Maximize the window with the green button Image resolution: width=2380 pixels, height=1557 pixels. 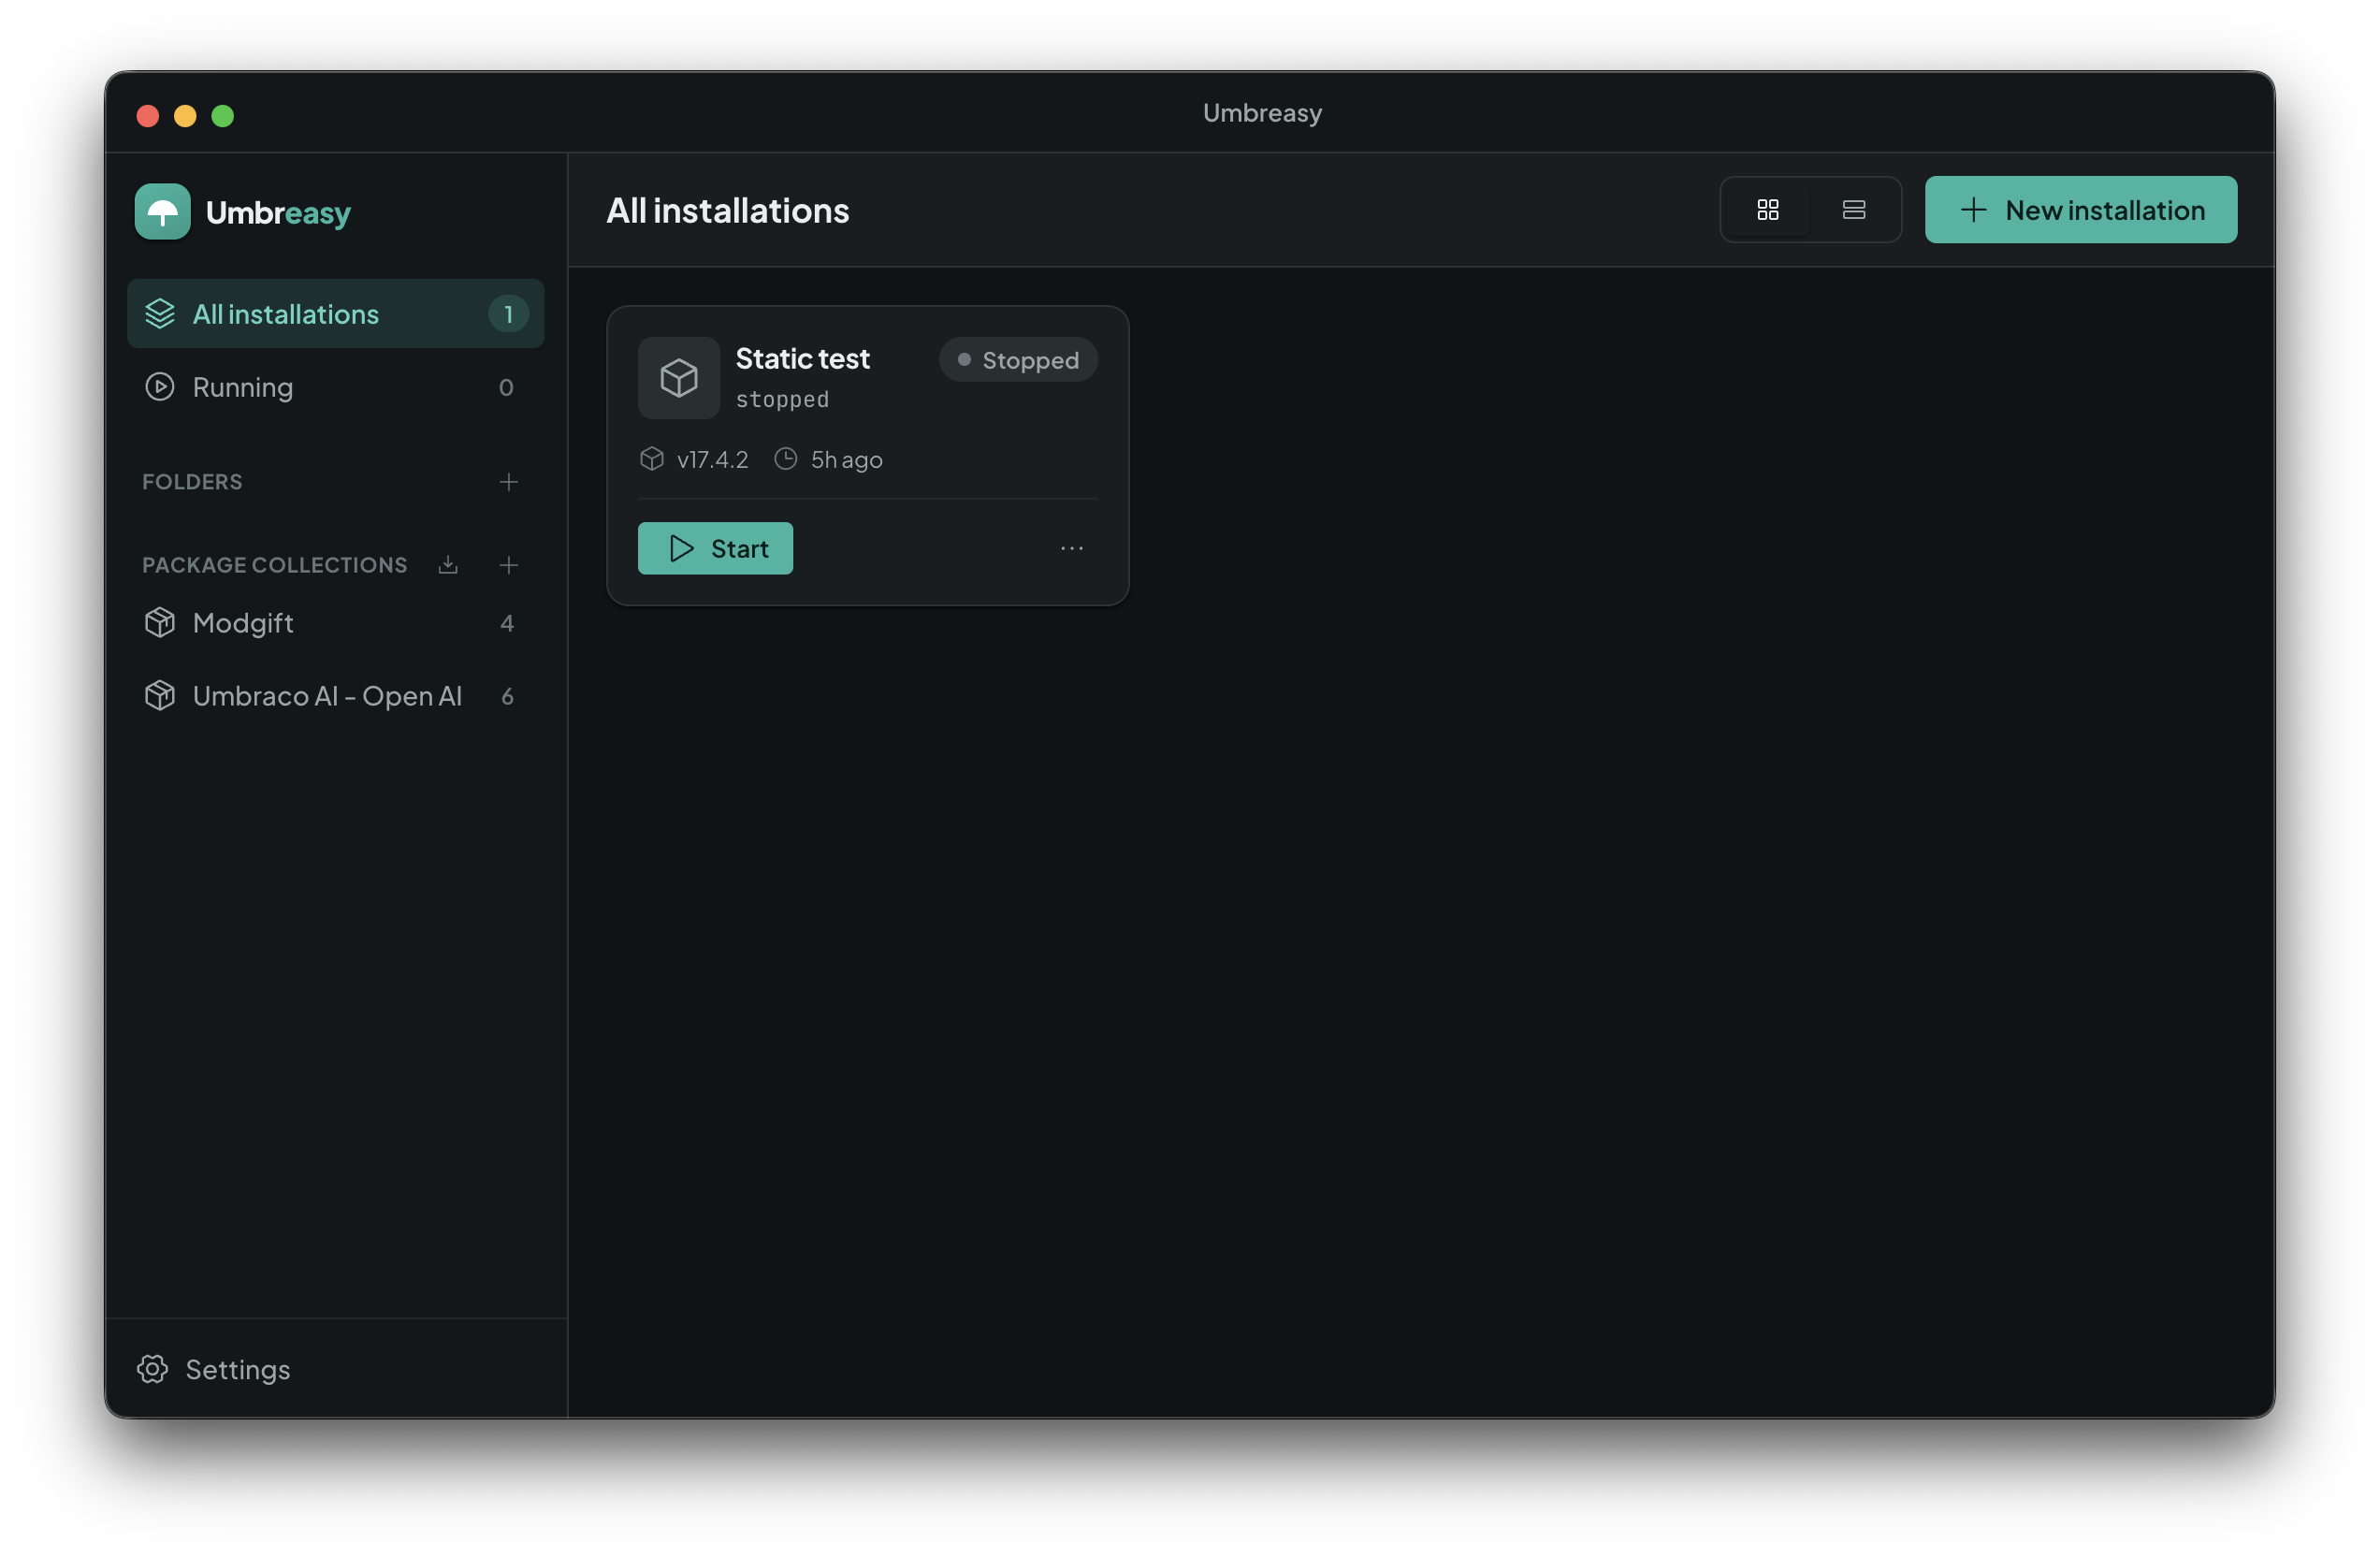(223, 116)
